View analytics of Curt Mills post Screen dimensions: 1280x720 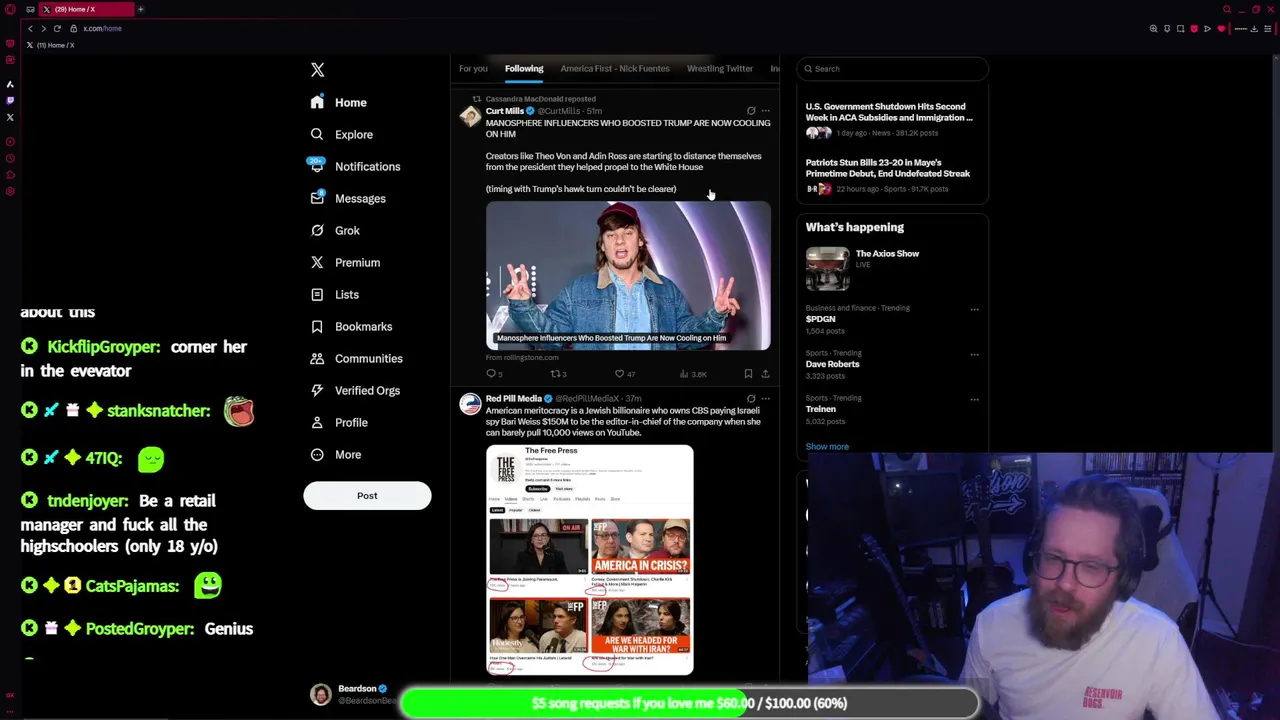(684, 374)
